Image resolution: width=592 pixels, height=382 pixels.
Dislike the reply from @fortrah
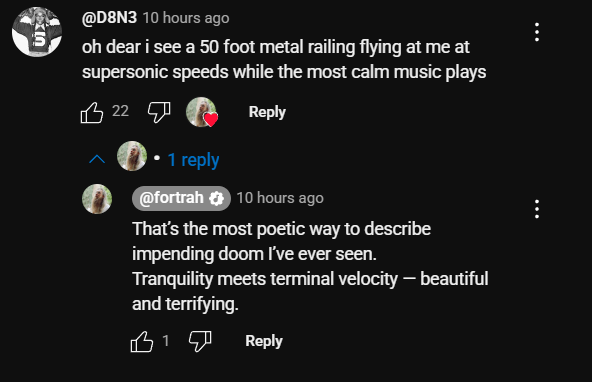pos(200,341)
